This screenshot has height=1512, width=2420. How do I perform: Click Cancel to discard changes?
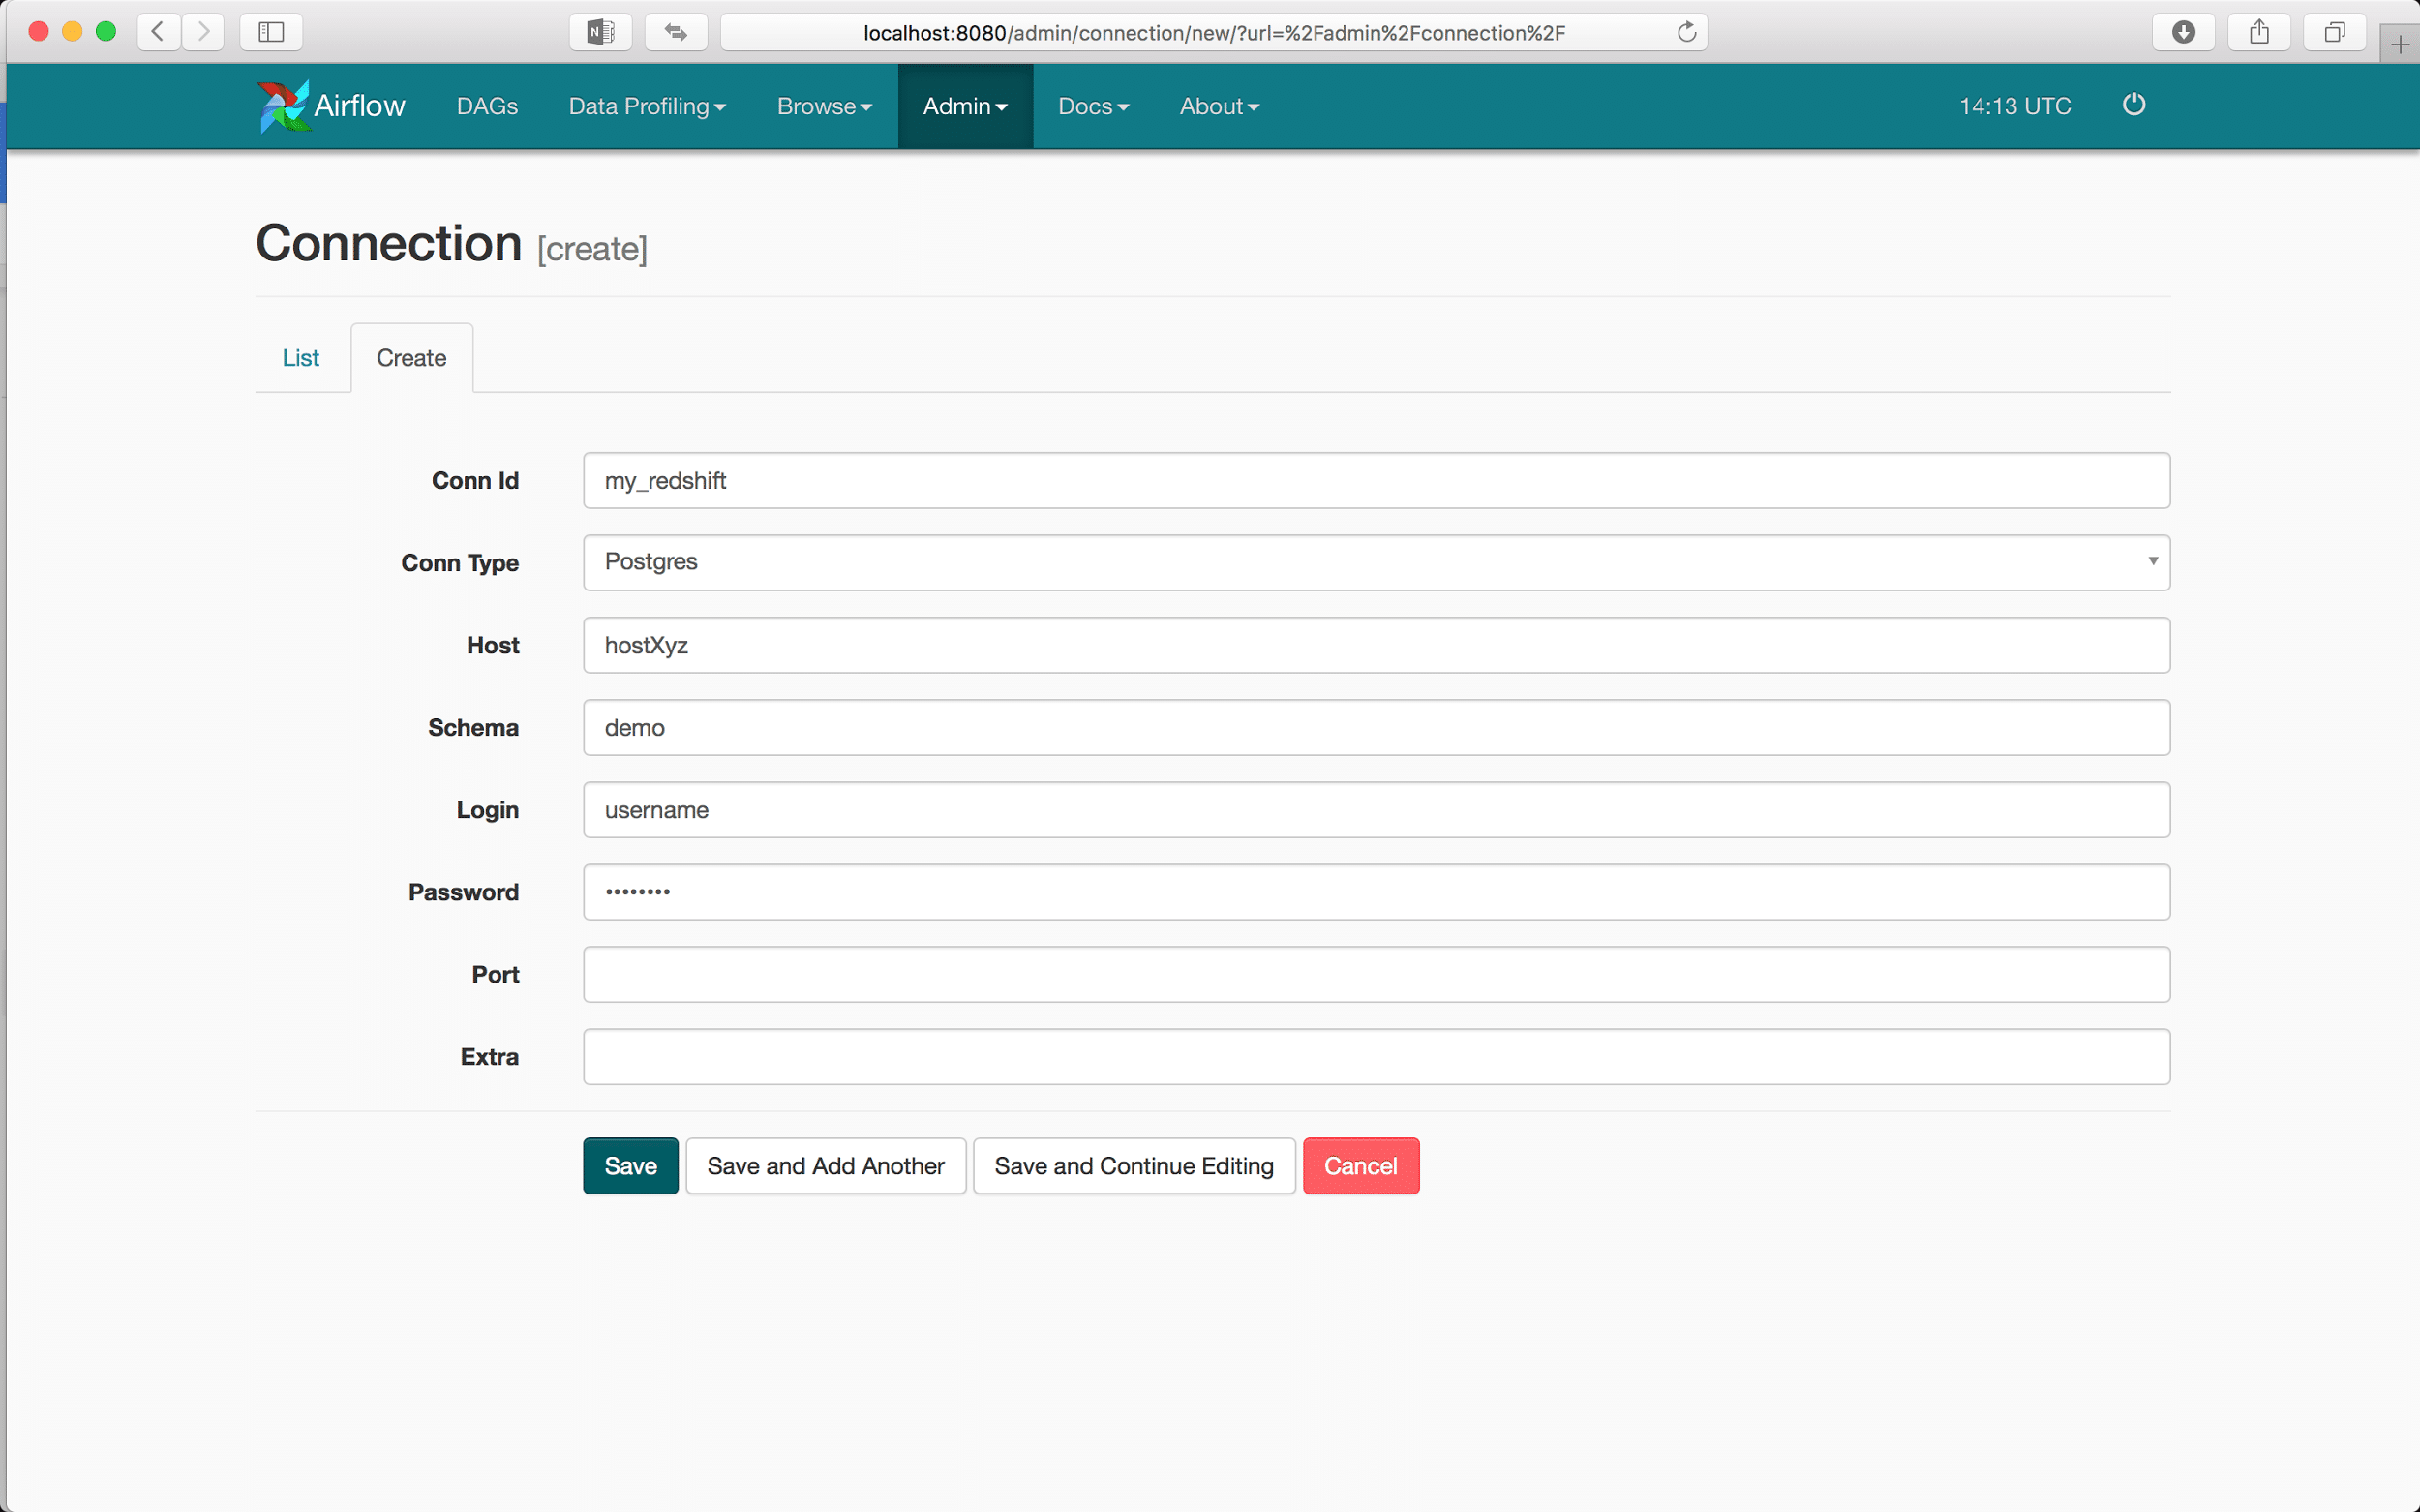point(1361,1165)
